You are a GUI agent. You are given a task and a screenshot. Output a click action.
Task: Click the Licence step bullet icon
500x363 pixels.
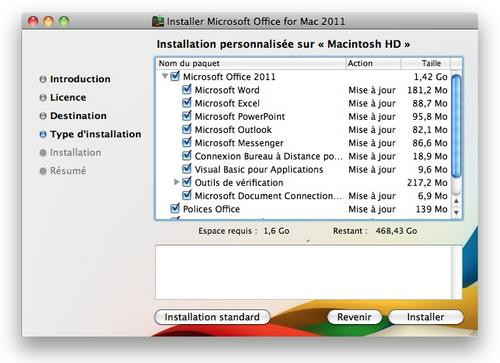pyautogui.click(x=43, y=97)
